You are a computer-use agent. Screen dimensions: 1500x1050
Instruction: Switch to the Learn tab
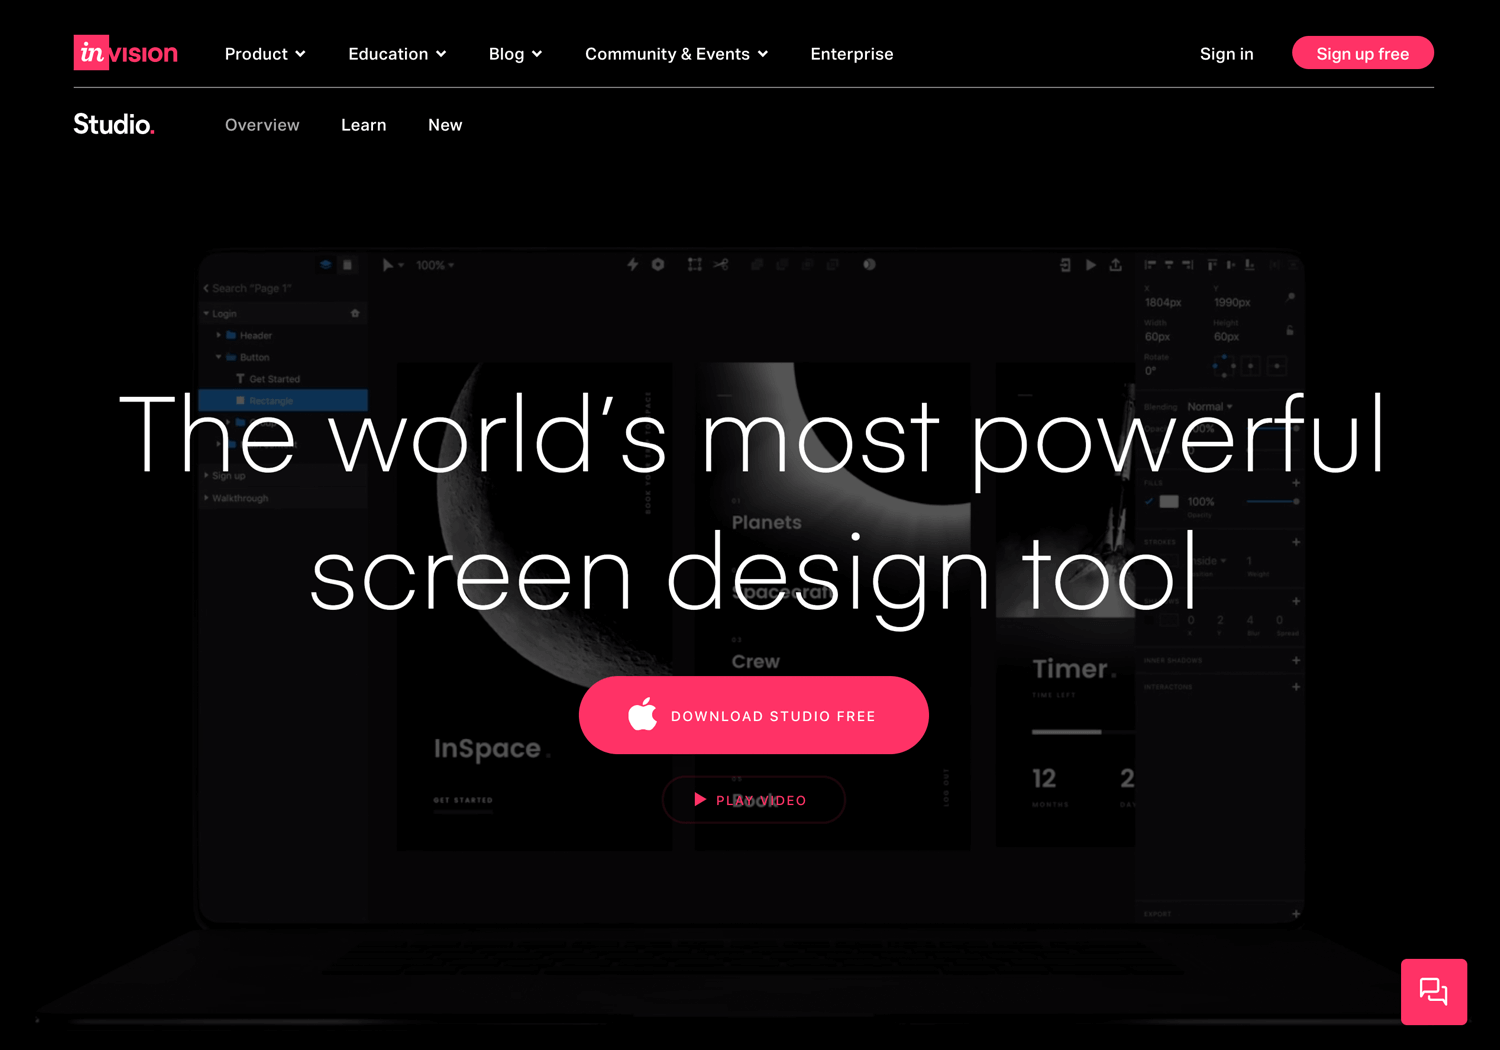[x=363, y=125]
